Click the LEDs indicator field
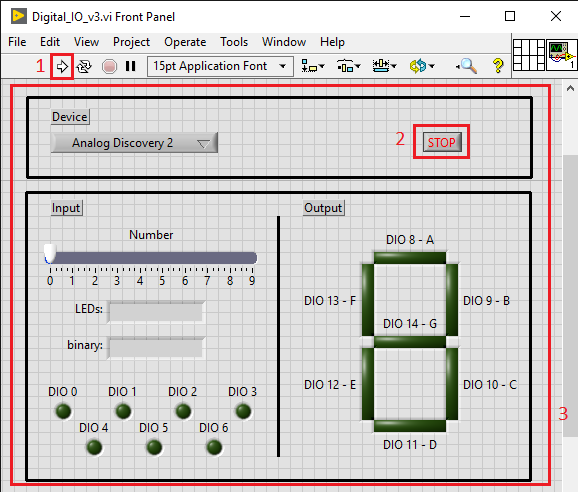Viewport: 578px width, 492px height. (156, 312)
